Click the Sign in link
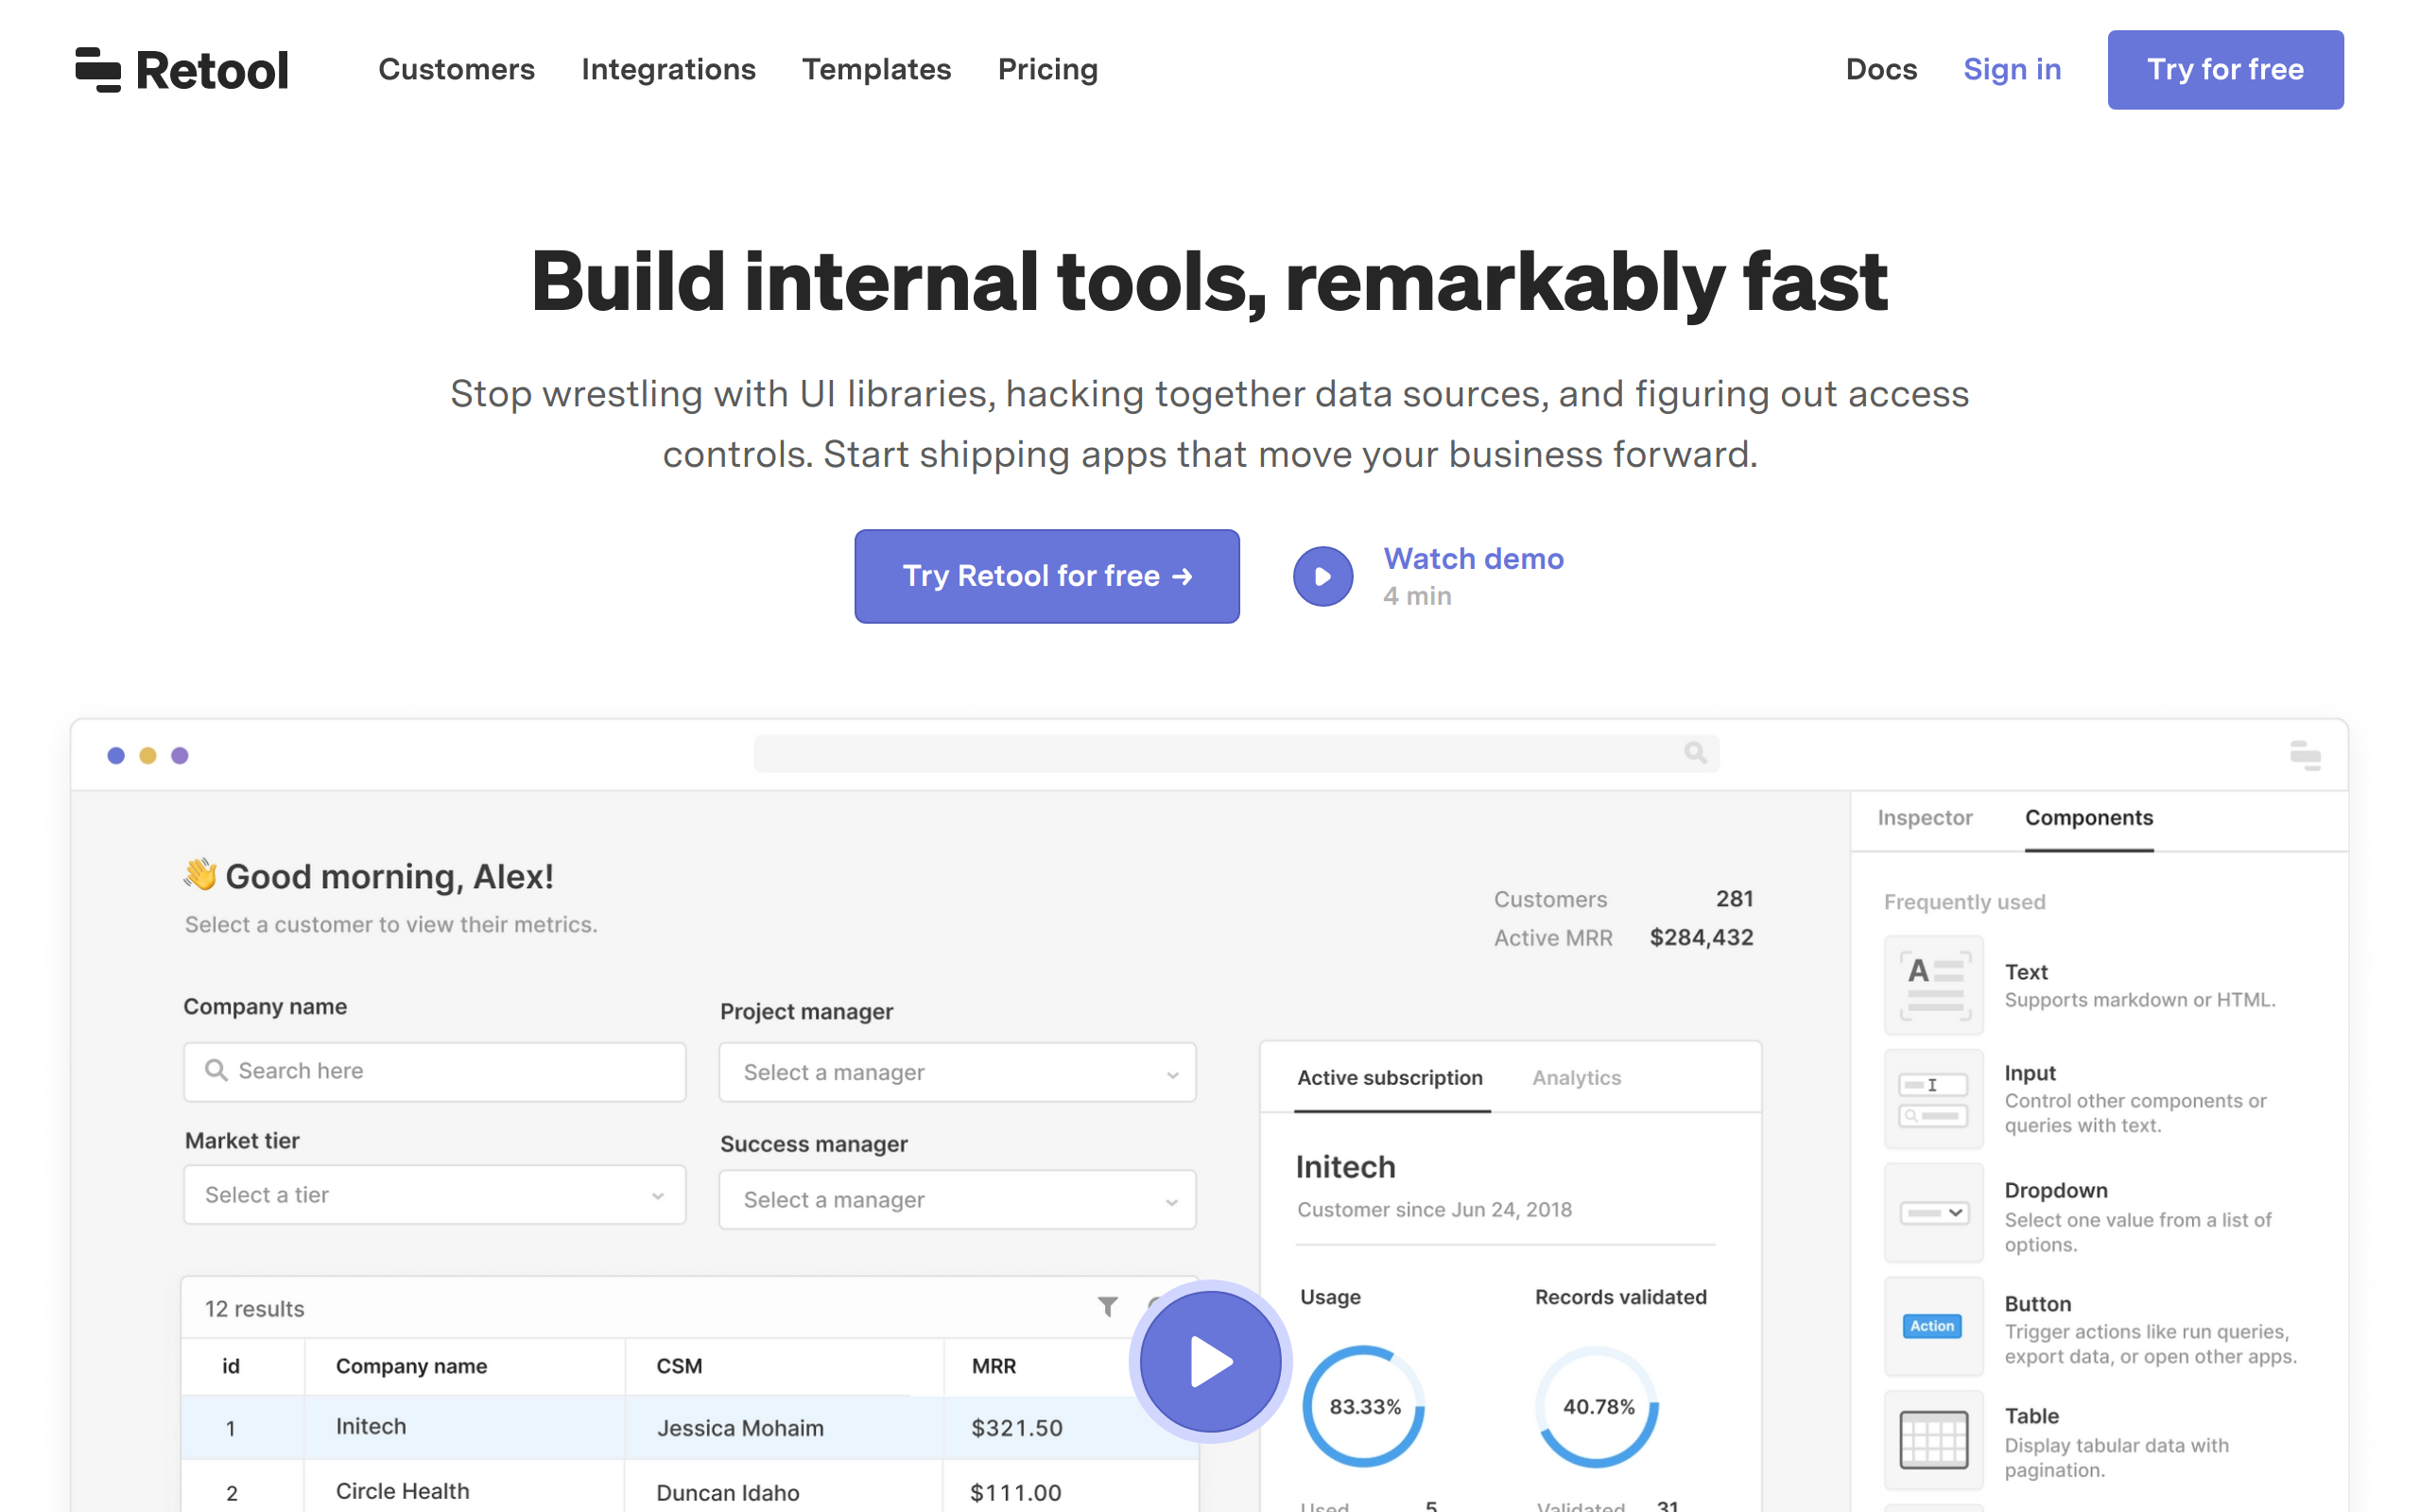This screenshot has height=1512, width=2420. pos(2013,70)
